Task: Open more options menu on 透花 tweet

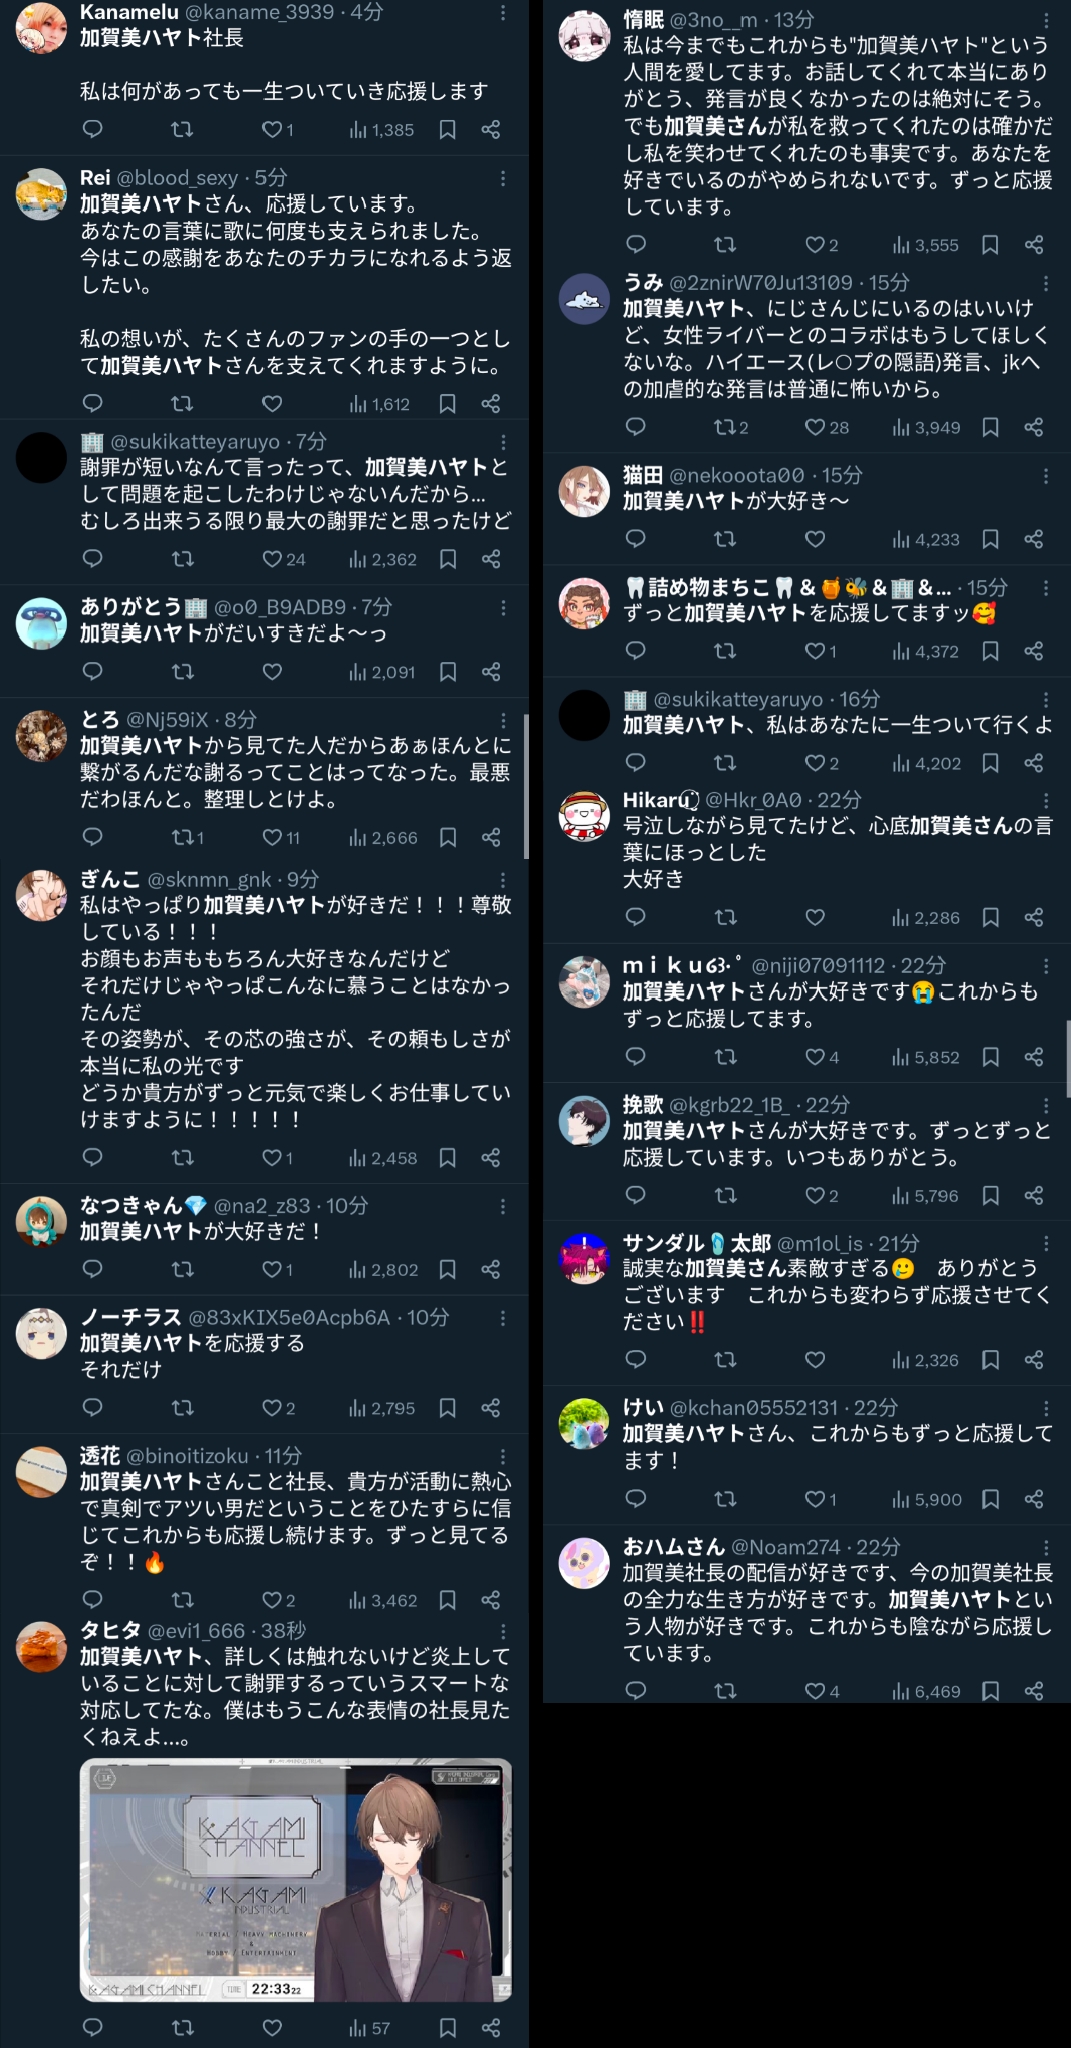Action: pos(503,1457)
